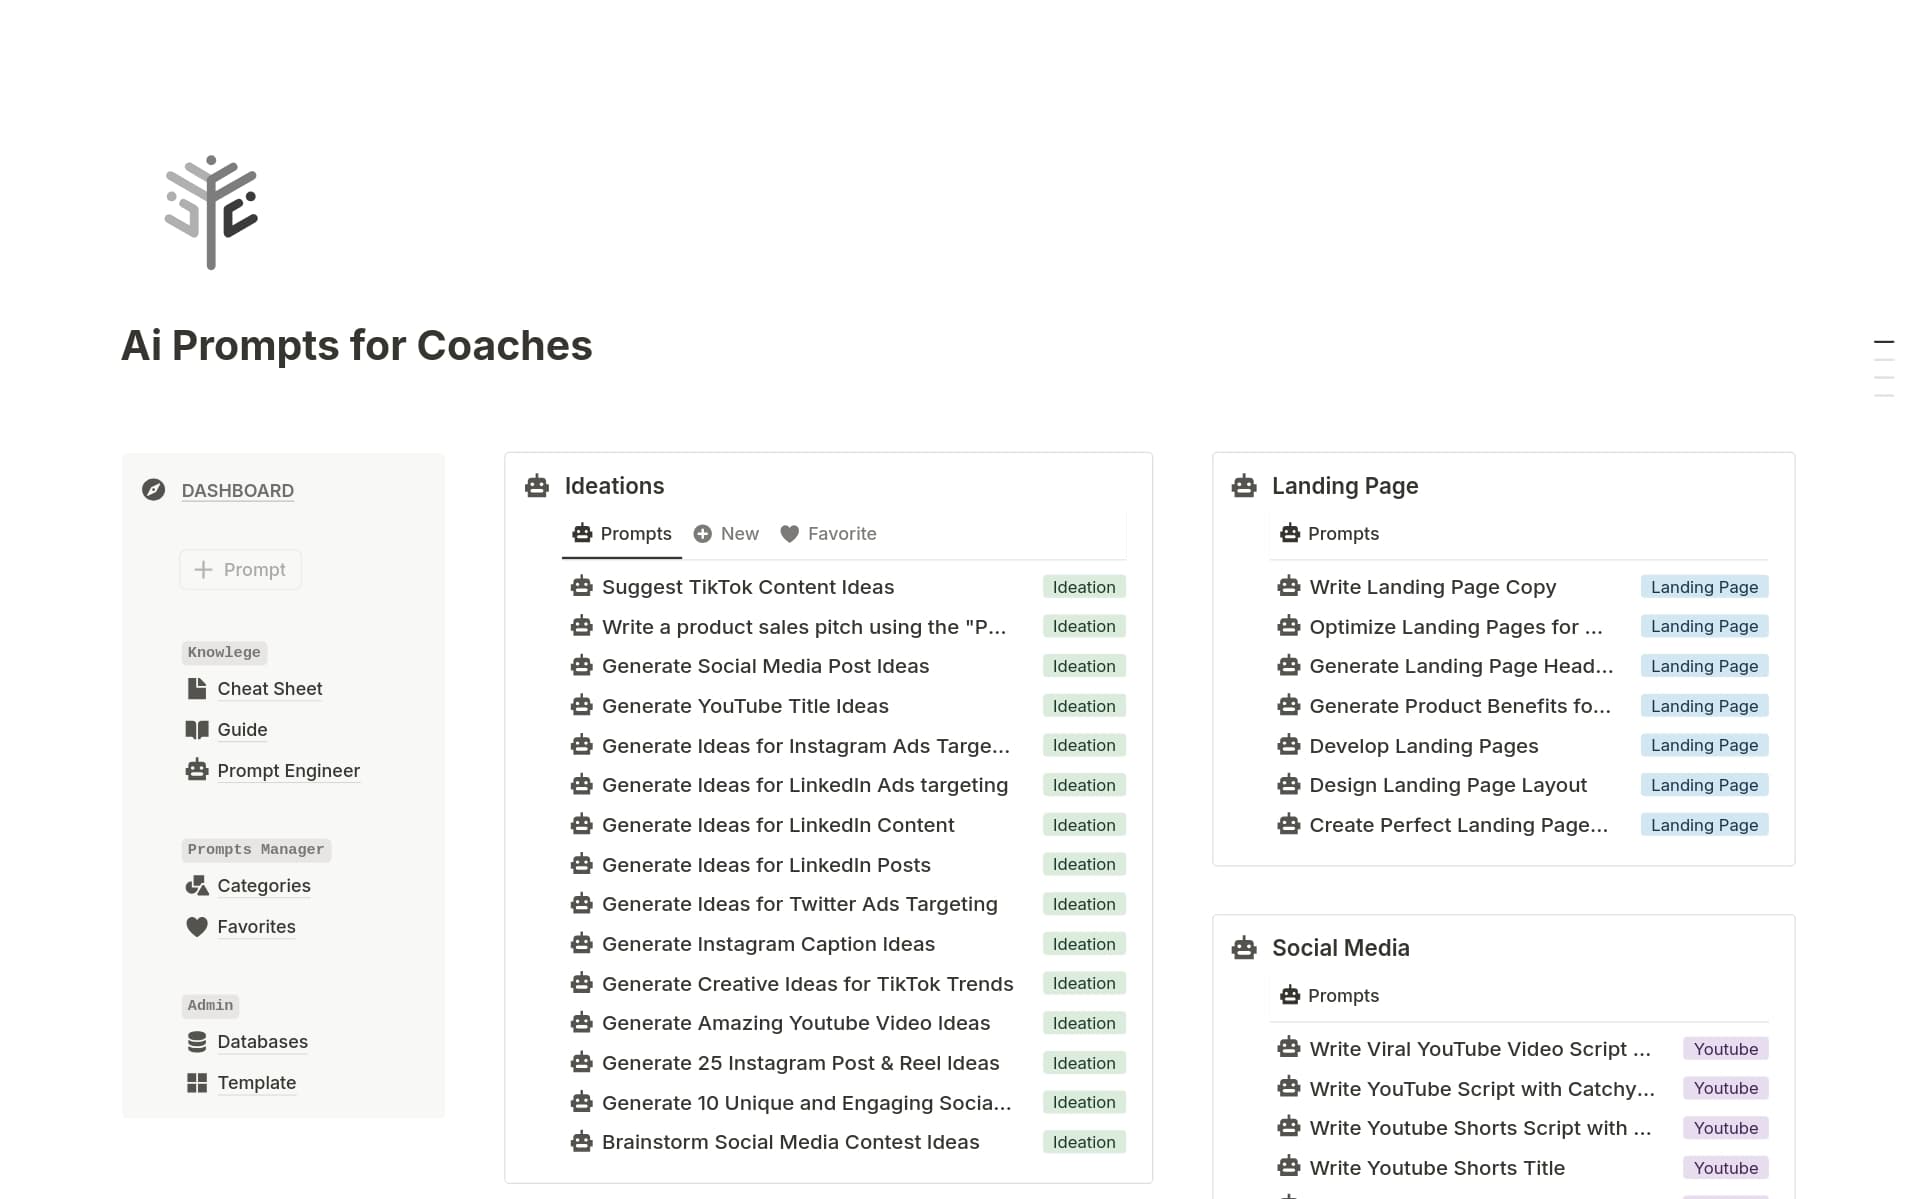
Task: Click the Categories shapes icon
Action: 197,886
